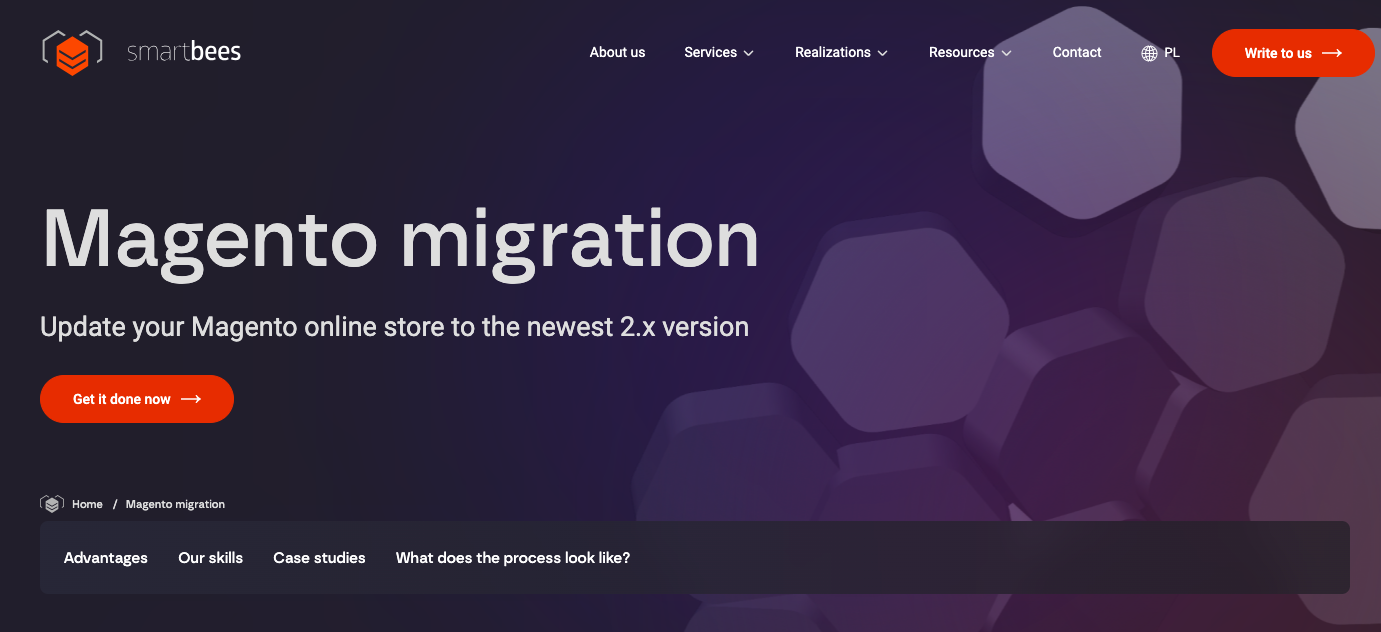Image resolution: width=1381 pixels, height=632 pixels.
Task: Open the Services menu
Action: pos(710,52)
